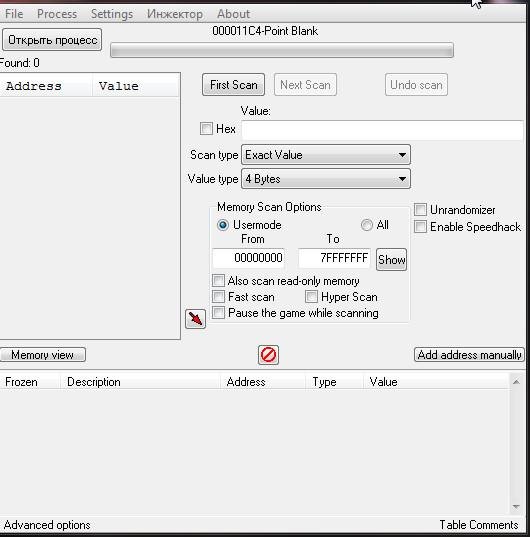The height and width of the screenshot is (537, 530).
Task: Tick the Hyper Scan checkbox
Action: (x=312, y=297)
